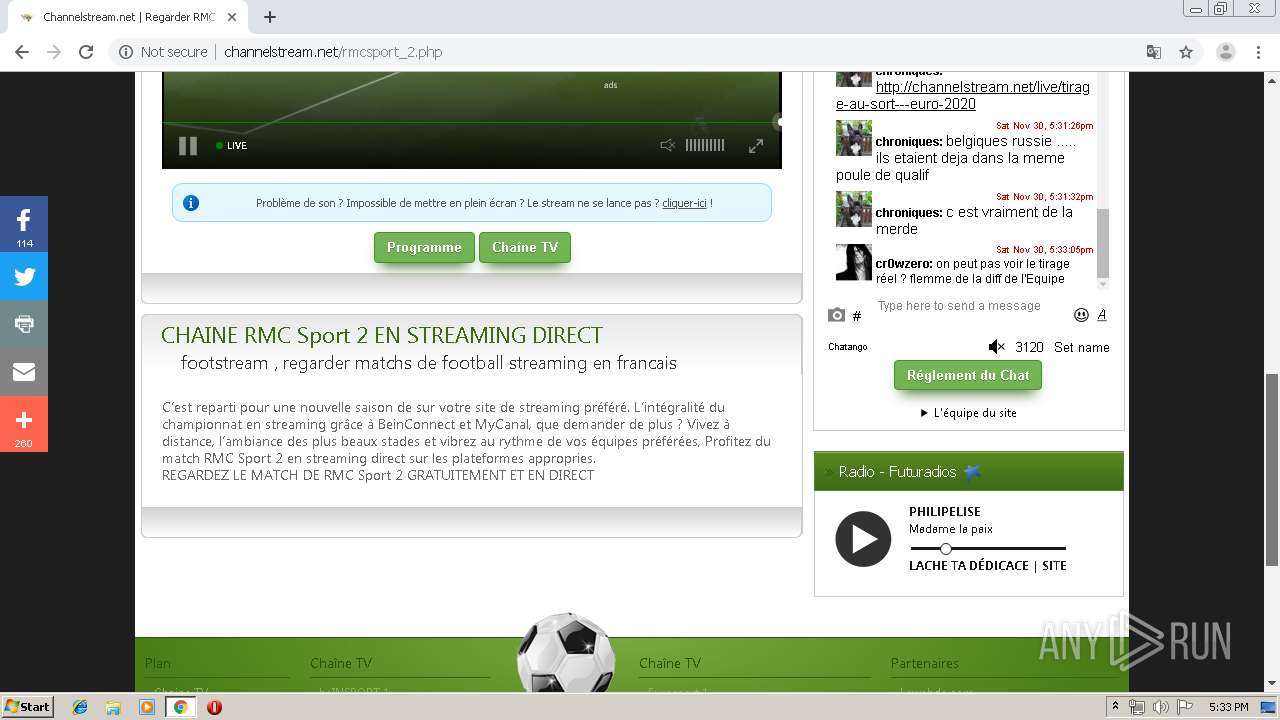Open the Programme button
Image resolution: width=1280 pixels, height=720 pixels.
coord(424,247)
